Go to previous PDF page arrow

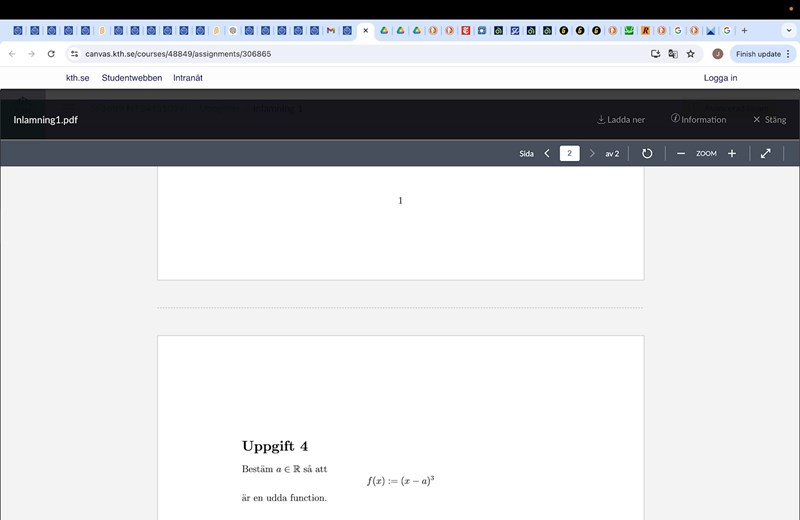547,153
